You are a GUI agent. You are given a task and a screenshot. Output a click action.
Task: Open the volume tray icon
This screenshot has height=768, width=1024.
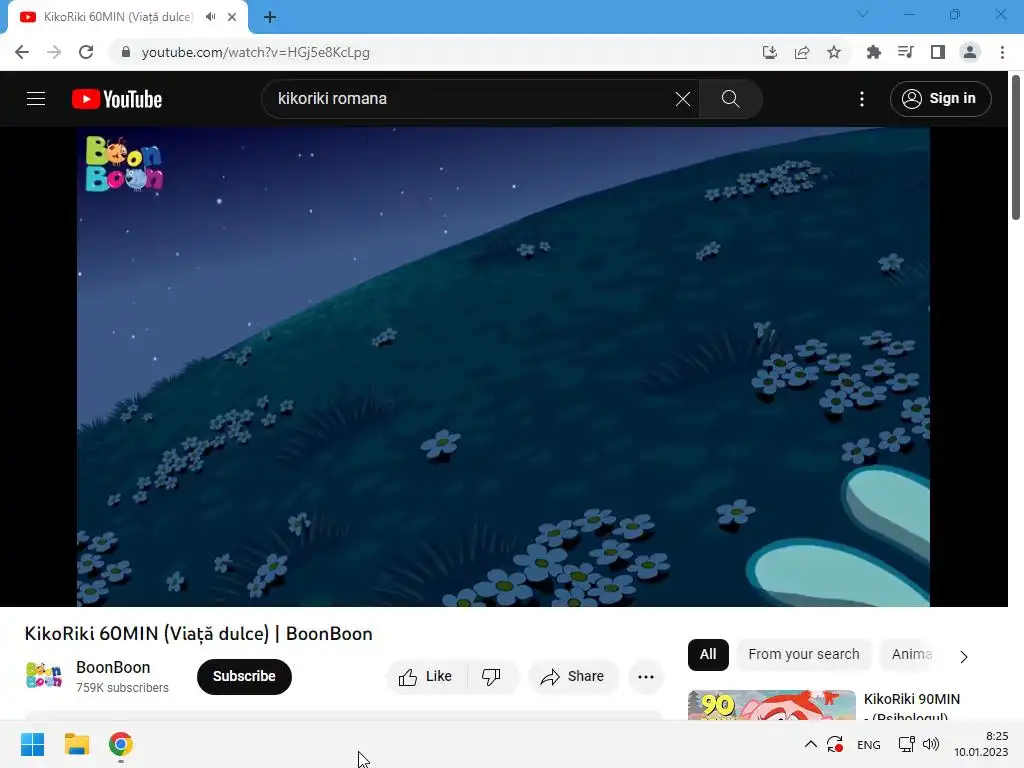[931, 744]
